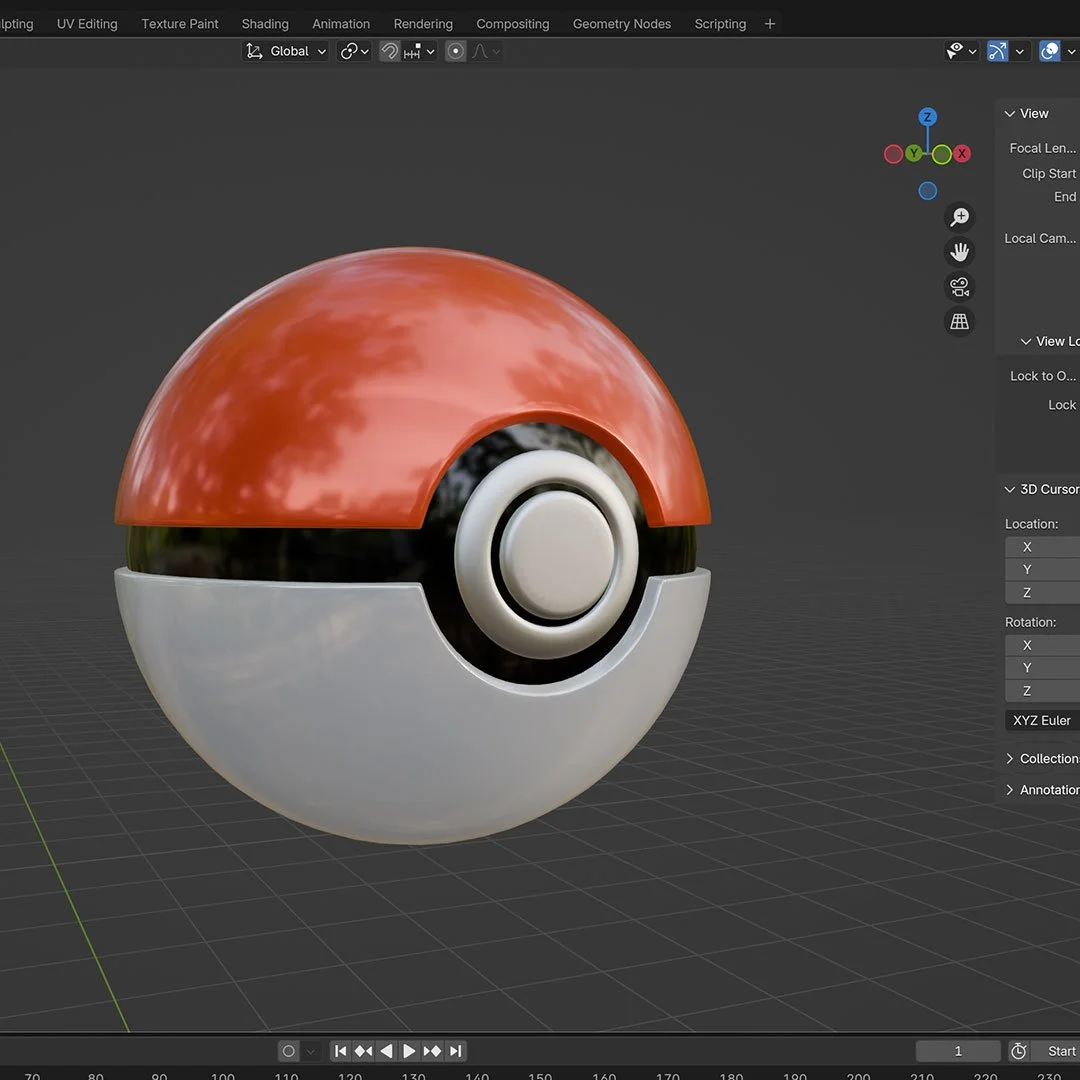Jump to the timeline's first frame
Screen dimensions: 1080x1080
(340, 1051)
